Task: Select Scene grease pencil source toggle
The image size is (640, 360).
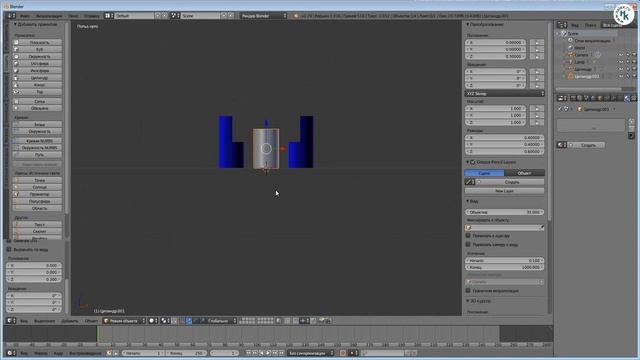Action: tap(484, 173)
